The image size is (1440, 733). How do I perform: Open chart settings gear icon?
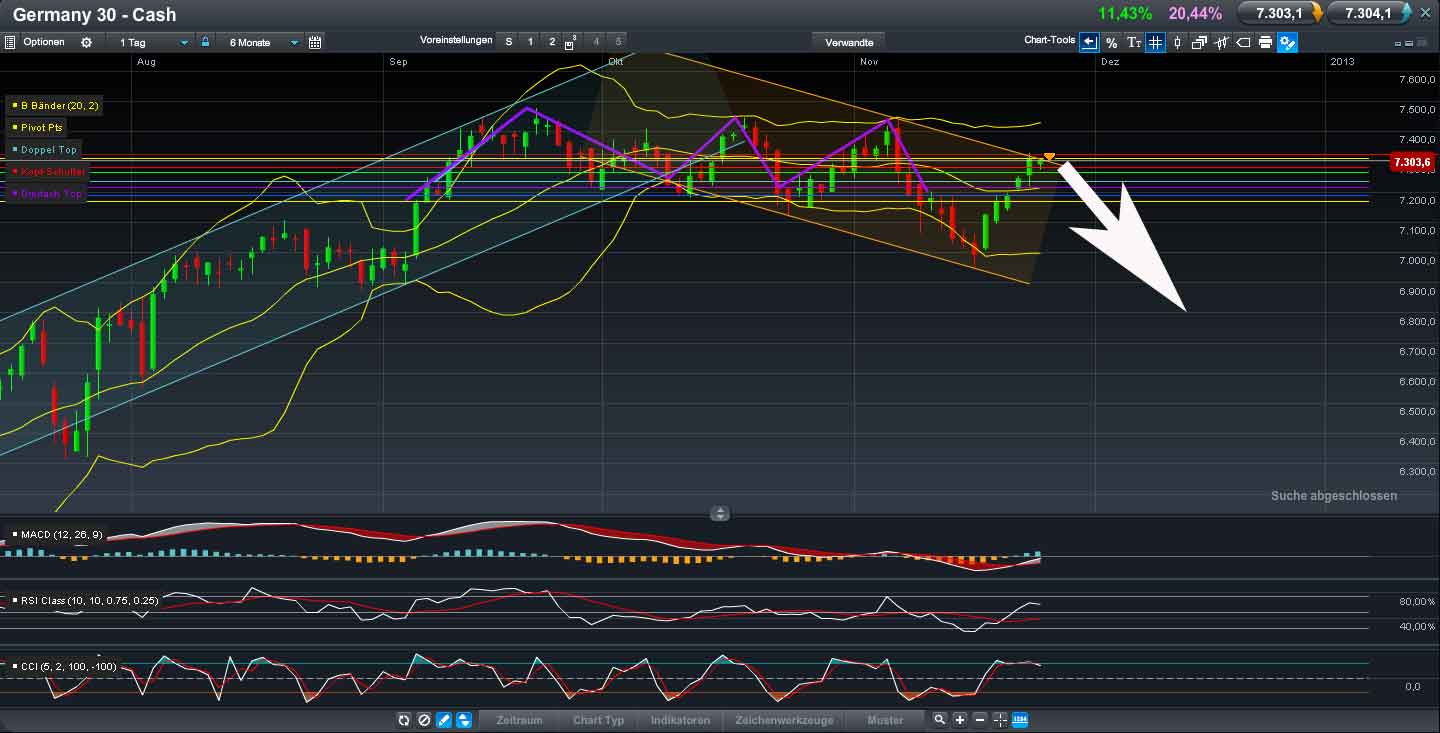point(86,42)
